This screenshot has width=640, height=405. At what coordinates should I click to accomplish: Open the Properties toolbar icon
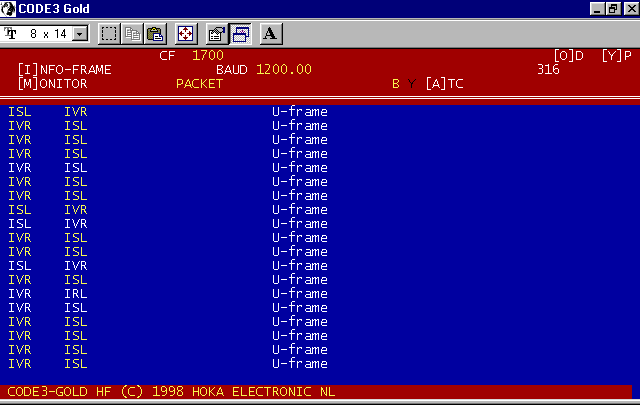coord(217,34)
